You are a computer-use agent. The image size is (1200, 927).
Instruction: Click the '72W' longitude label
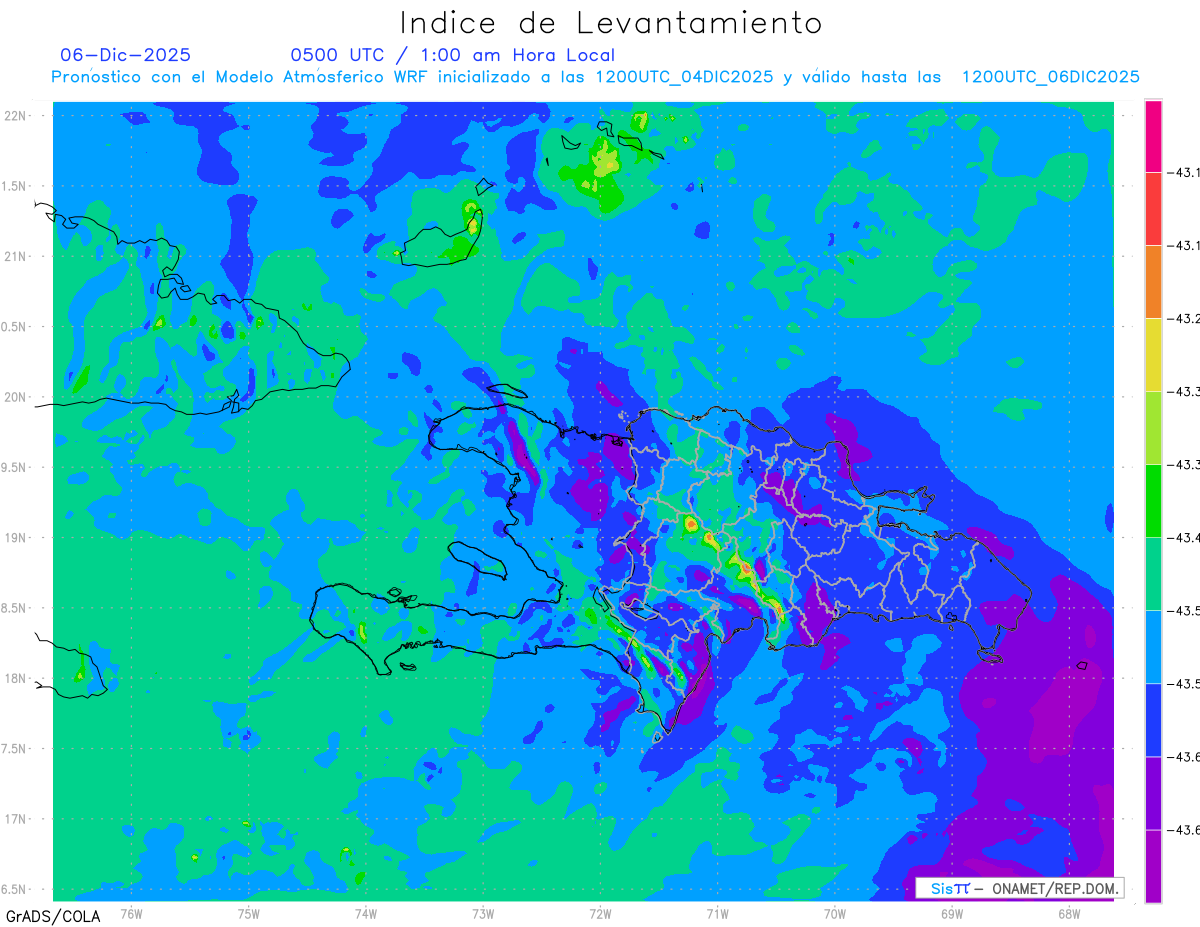tap(600, 913)
